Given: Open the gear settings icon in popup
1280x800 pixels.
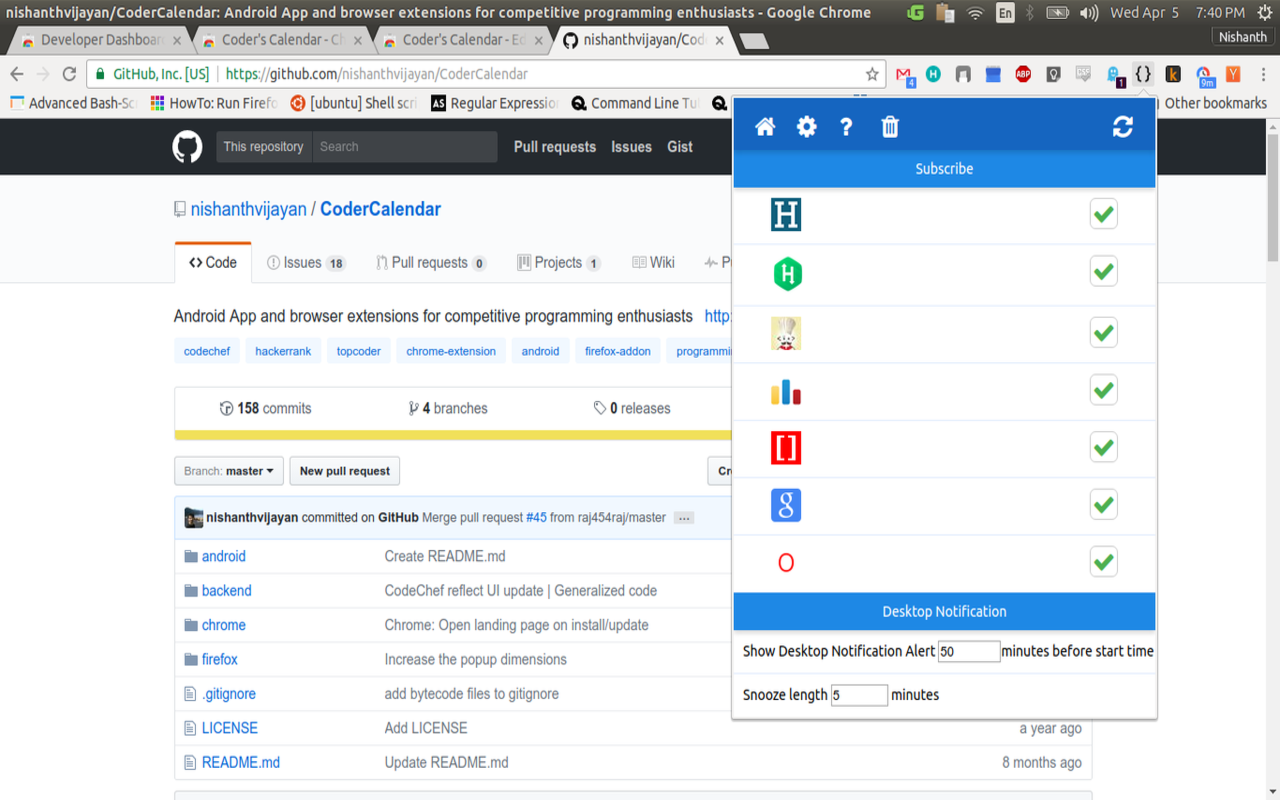Looking at the screenshot, I should tap(806, 127).
